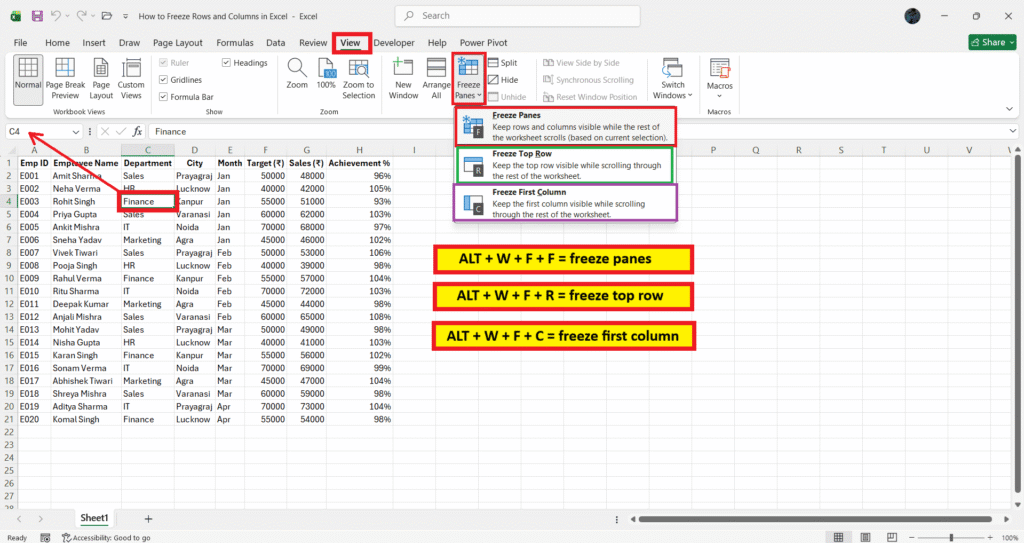
Task: Choose Freeze First Column option
Action: [x=566, y=203]
